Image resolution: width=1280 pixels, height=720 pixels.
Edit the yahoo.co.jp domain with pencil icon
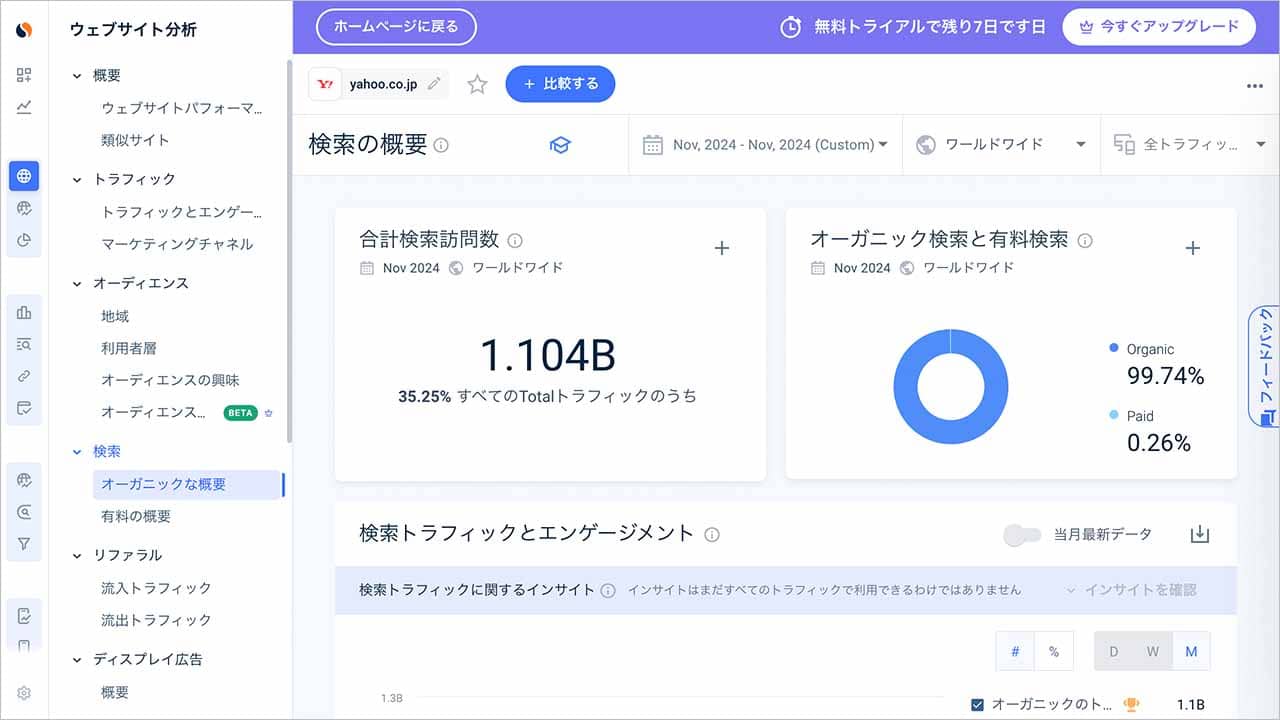tap(433, 84)
